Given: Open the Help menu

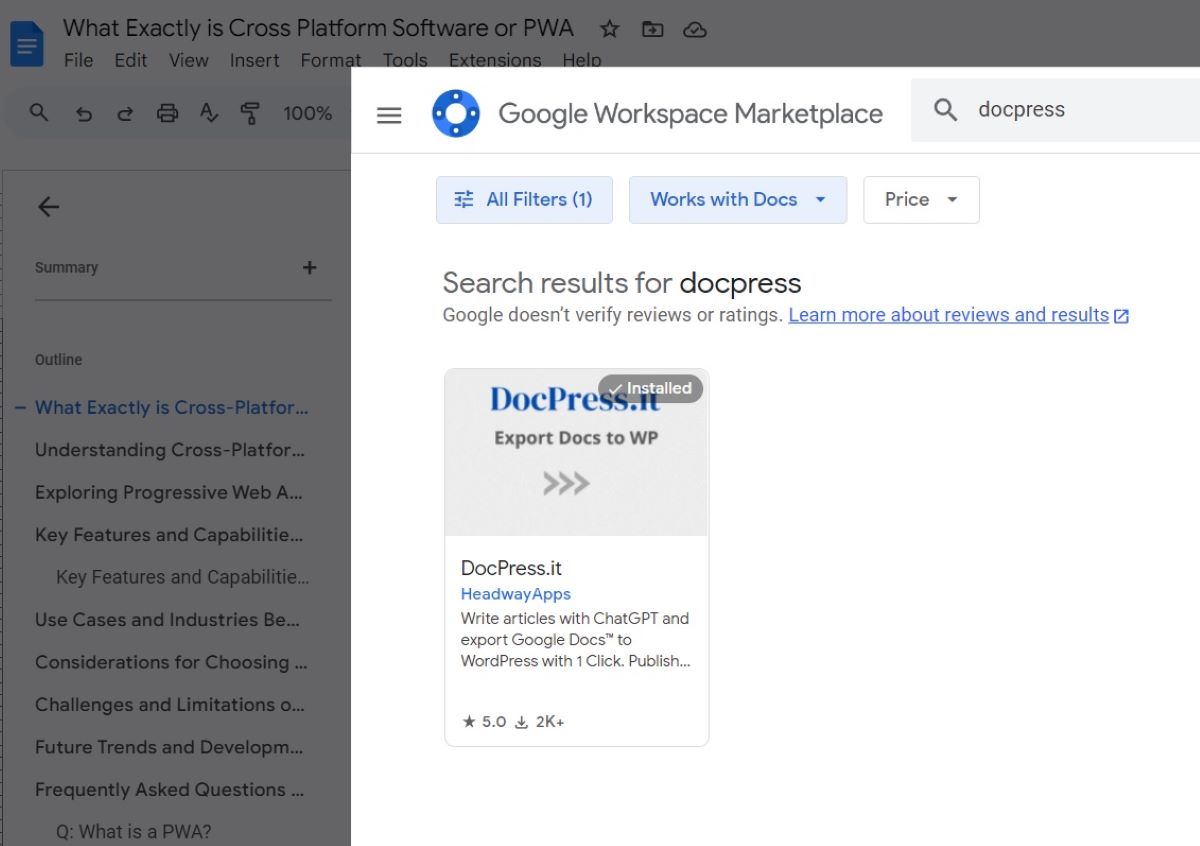Looking at the screenshot, I should (582, 60).
